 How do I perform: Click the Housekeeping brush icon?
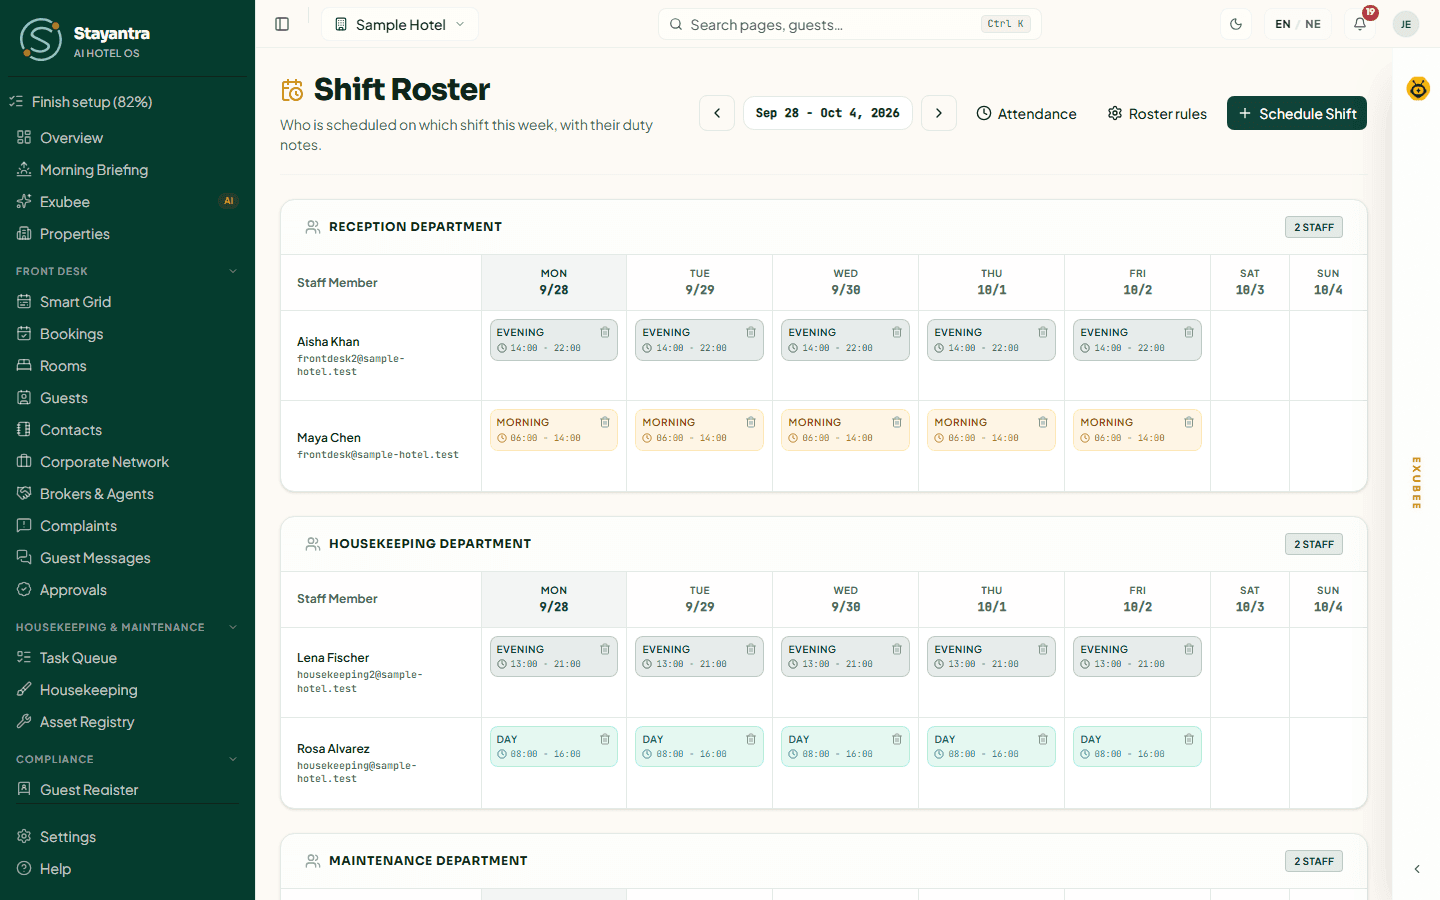tap(24, 690)
